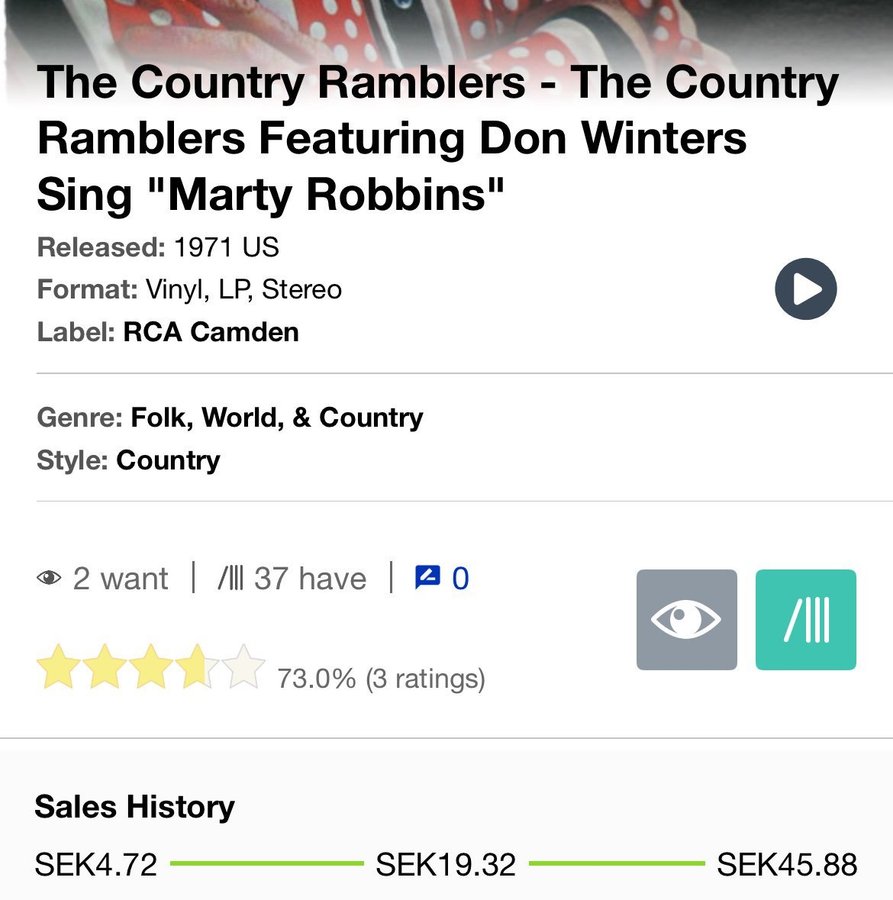Open the RCA Camden label page

click(x=211, y=332)
